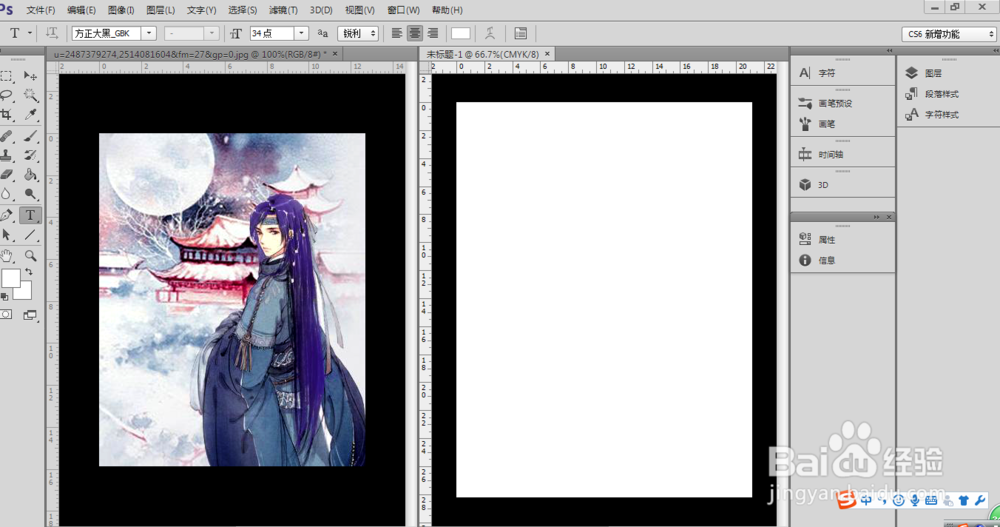The height and width of the screenshot is (527, 1000).
Task: Select the Lasso tool
Action: point(7,95)
